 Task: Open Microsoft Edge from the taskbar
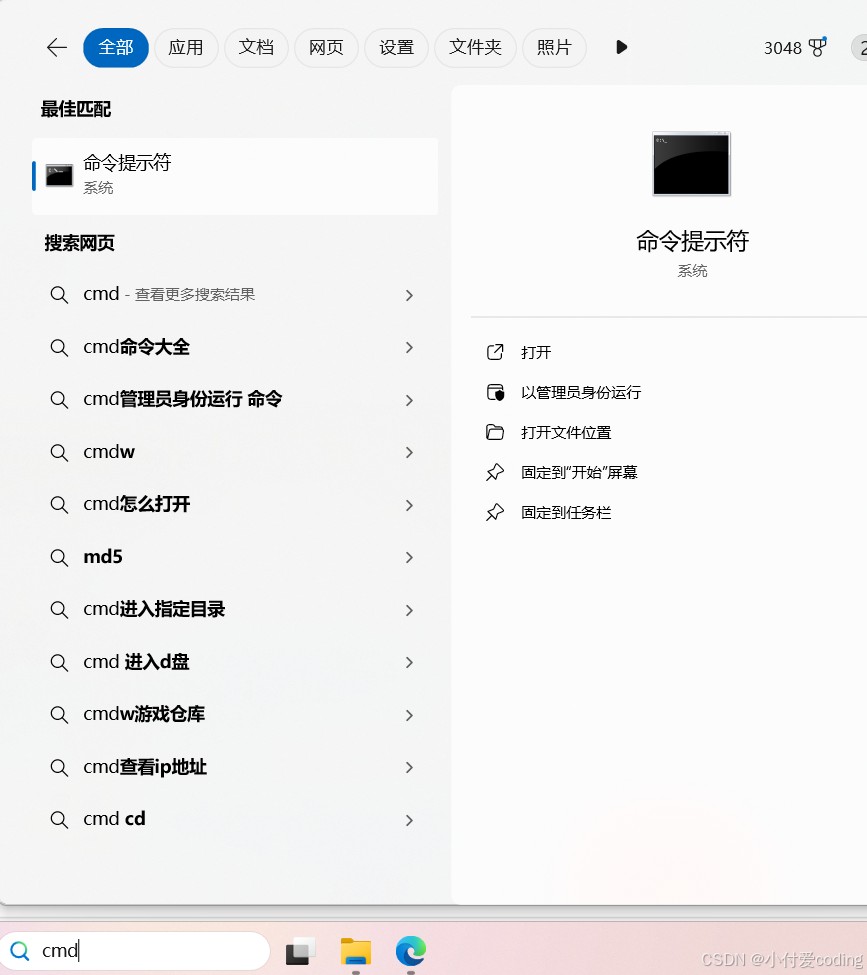pyautogui.click(x=410, y=951)
